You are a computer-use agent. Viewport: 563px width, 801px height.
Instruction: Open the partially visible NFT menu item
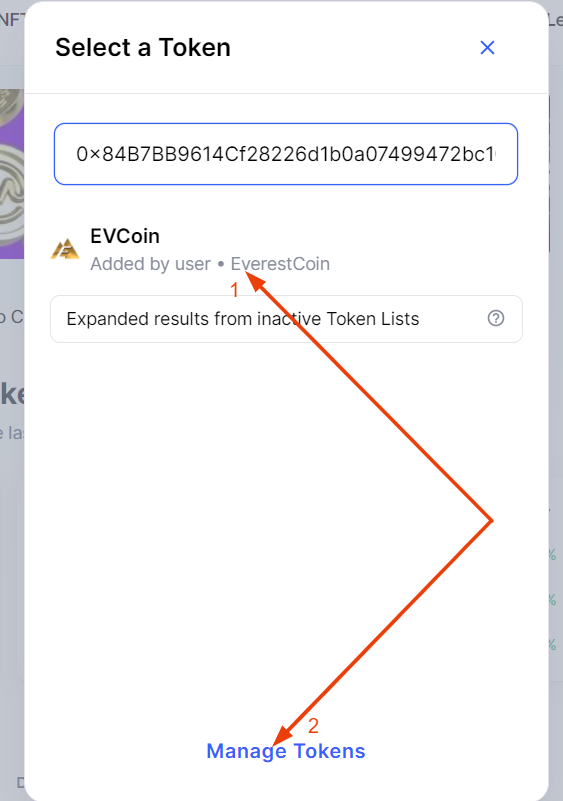click(11, 19)
